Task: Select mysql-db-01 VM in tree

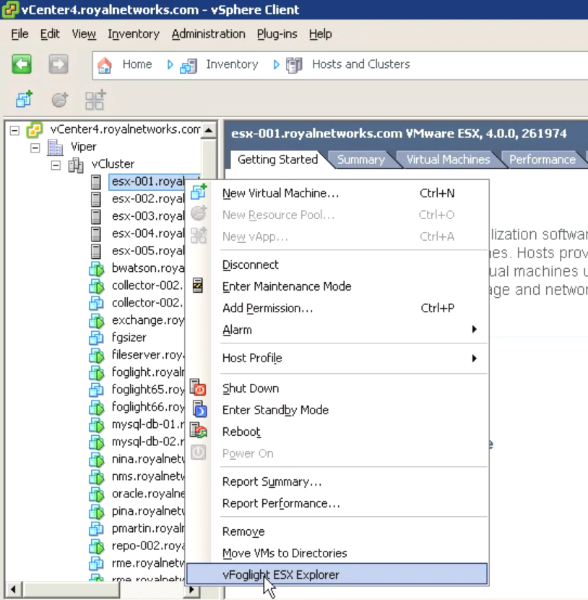Action: coord(148,425)
